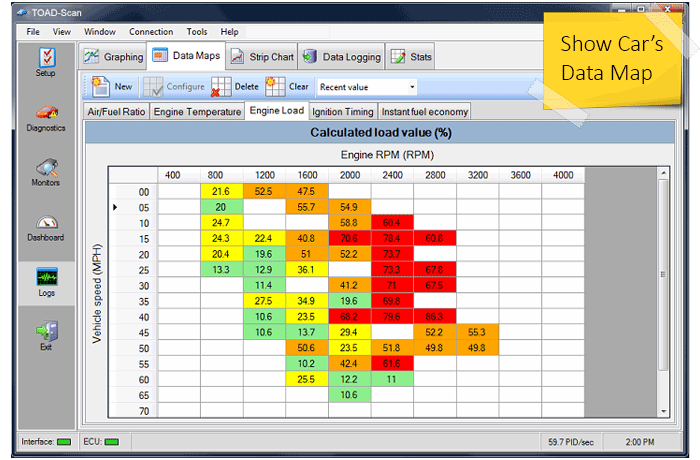Open the File menu
The image size is (700, 460).
[33, 32]
